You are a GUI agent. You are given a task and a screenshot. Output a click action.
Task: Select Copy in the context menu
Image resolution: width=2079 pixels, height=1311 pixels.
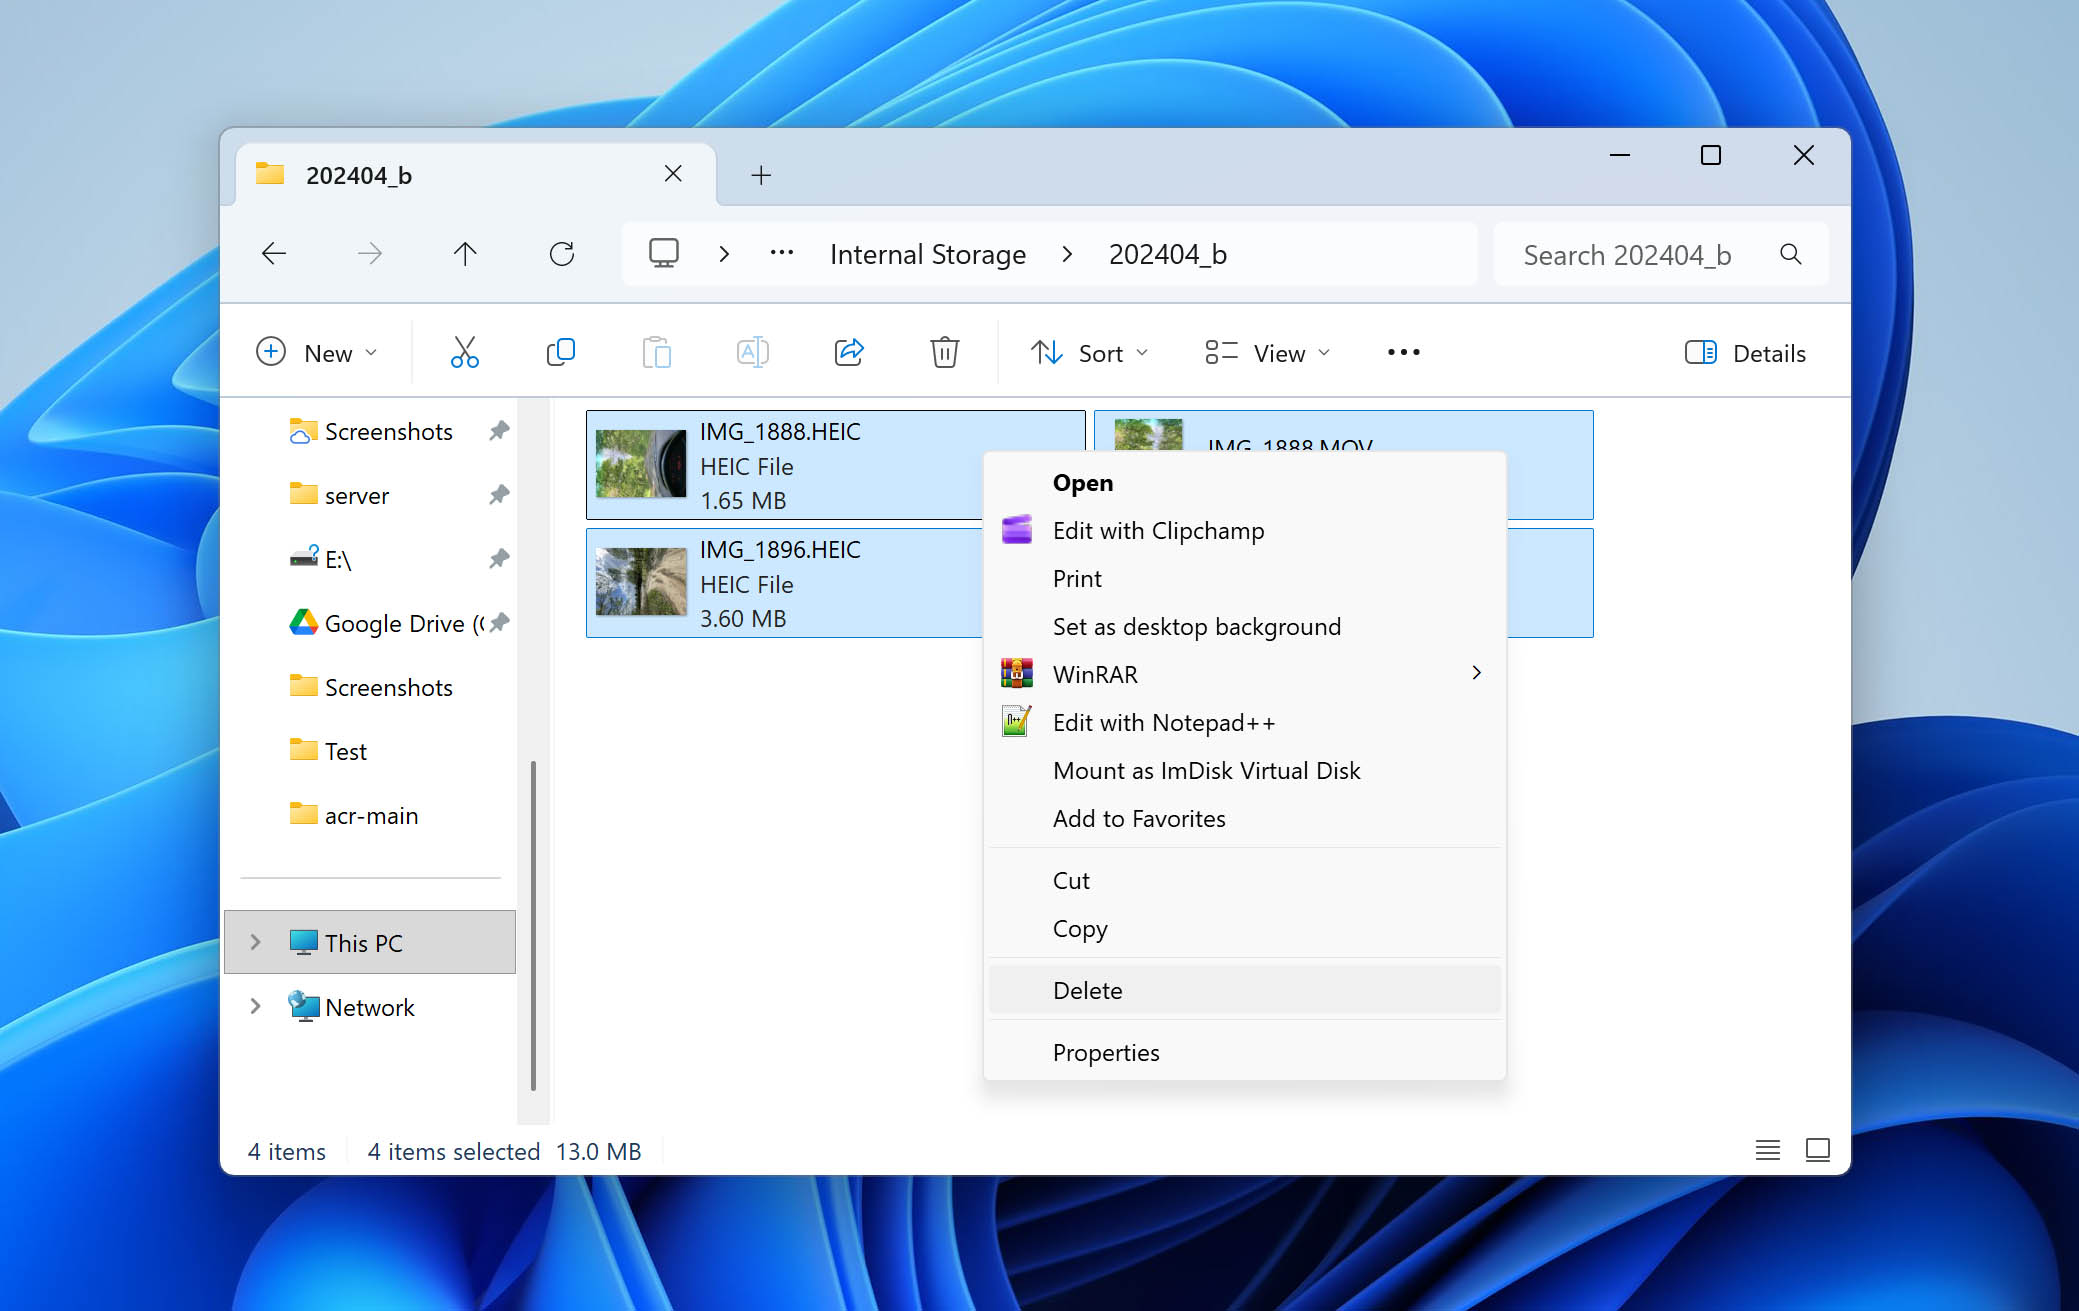pos(1244,929)
